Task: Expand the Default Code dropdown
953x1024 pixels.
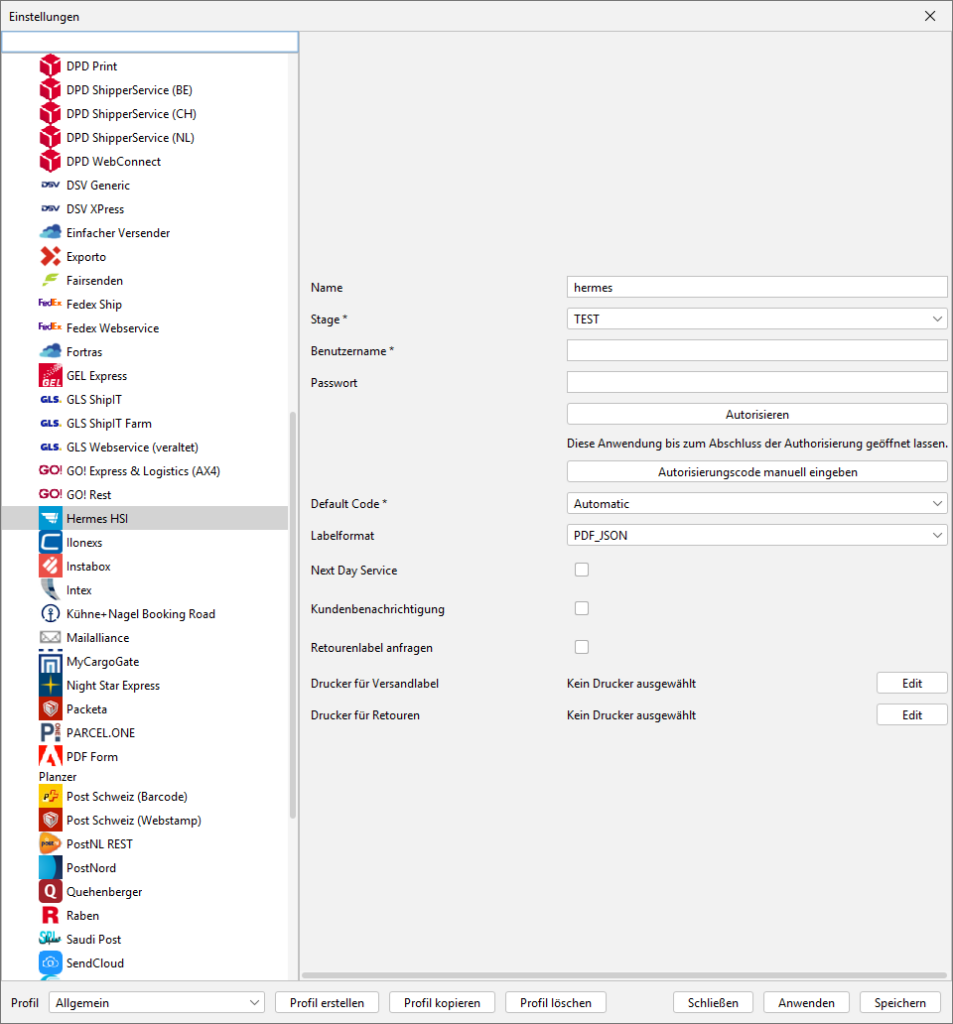Action: coord(756,504)
